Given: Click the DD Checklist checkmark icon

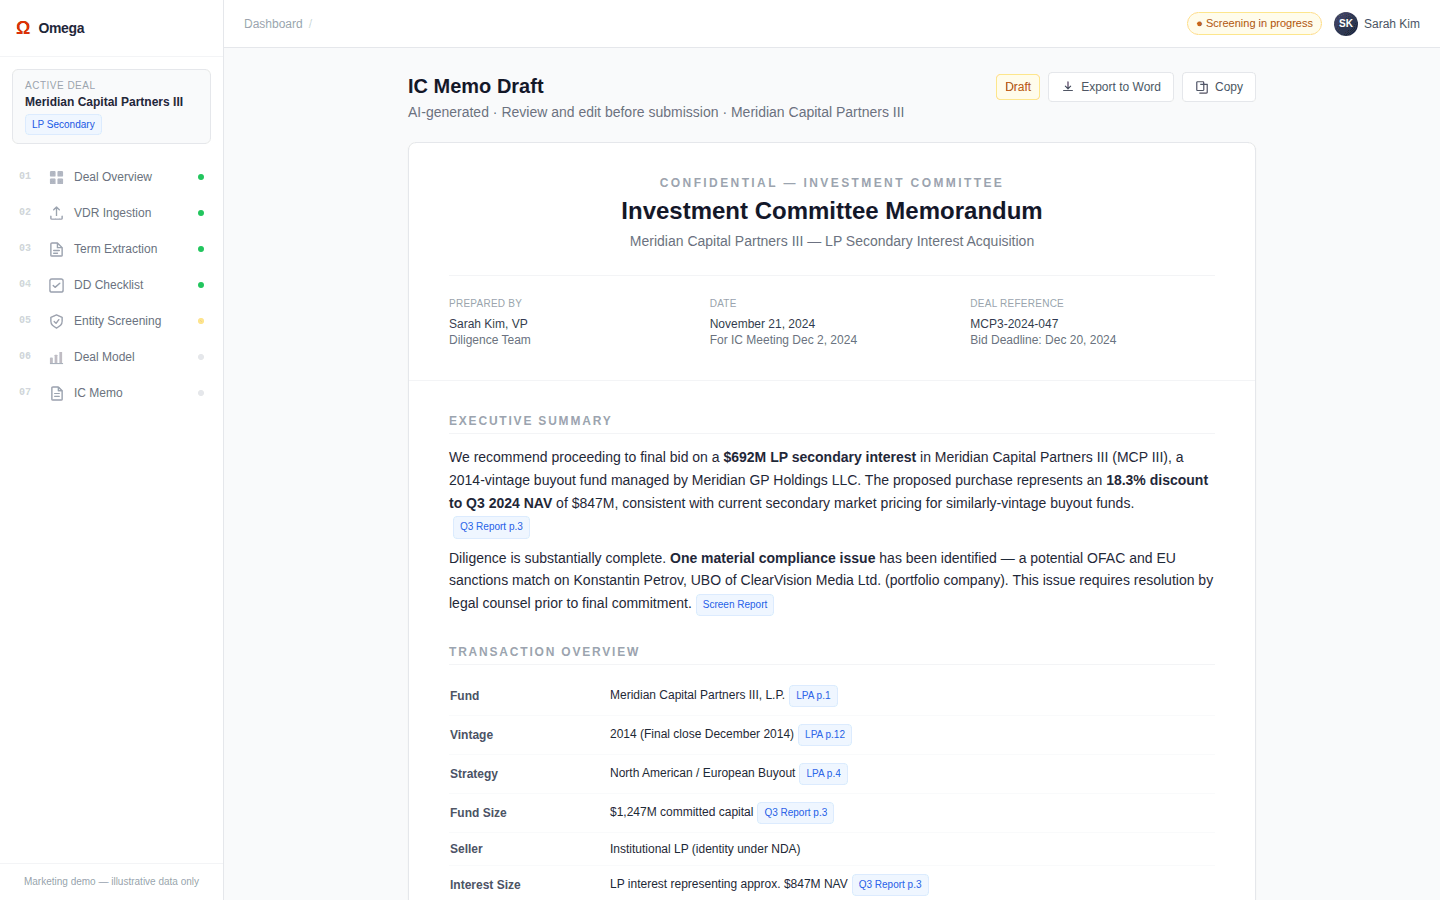Looking at the screenshot, I should coord(56,284).
